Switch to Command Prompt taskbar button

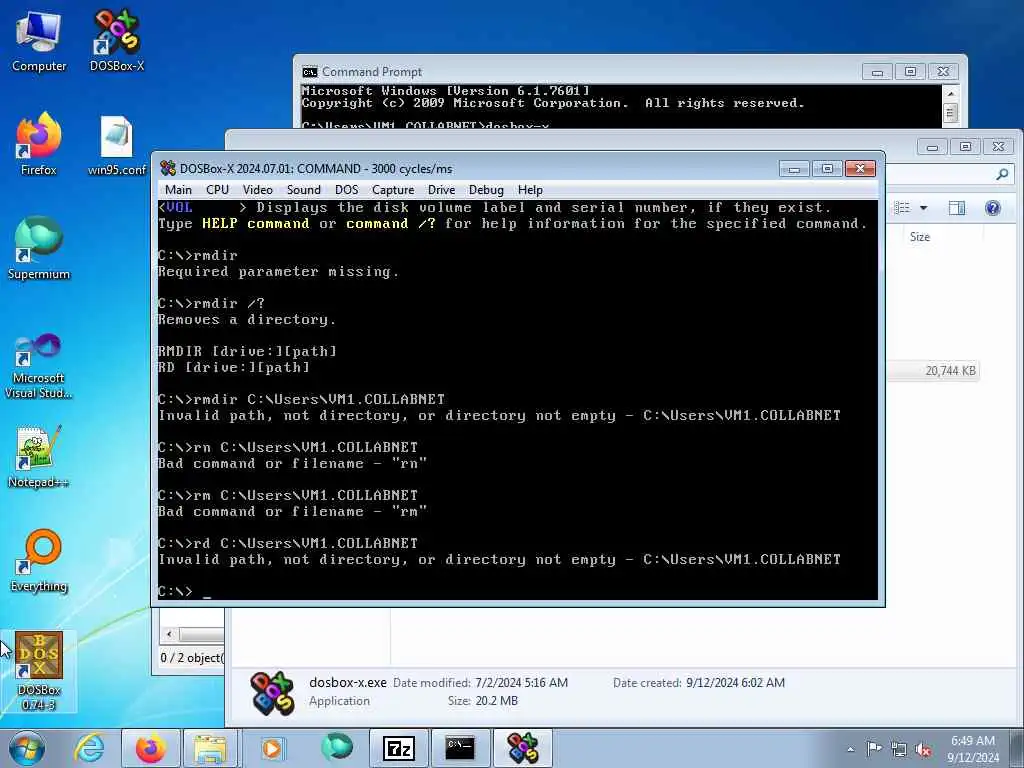tap(460, 748)
